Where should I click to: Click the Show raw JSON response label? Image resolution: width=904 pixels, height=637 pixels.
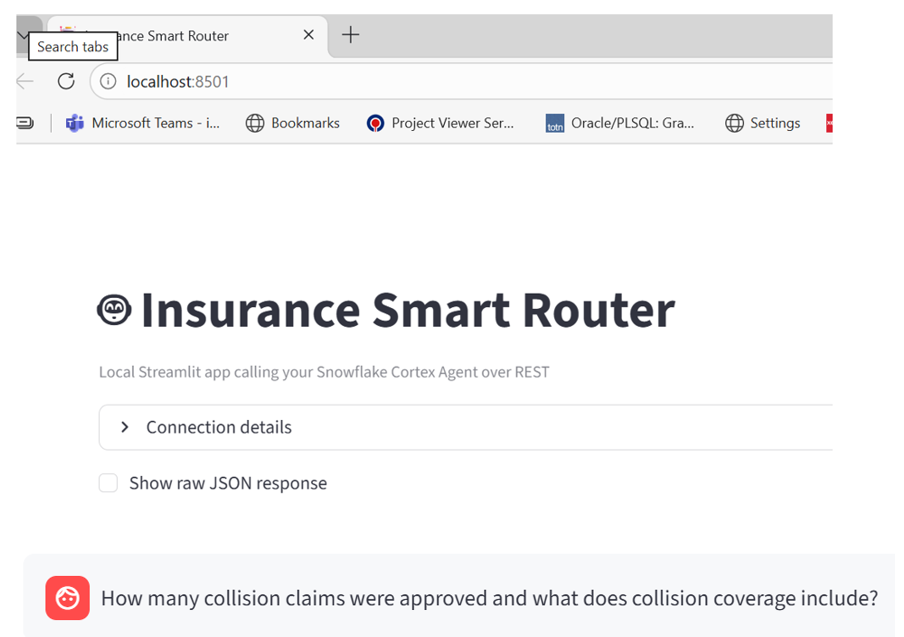coord(228,483)
